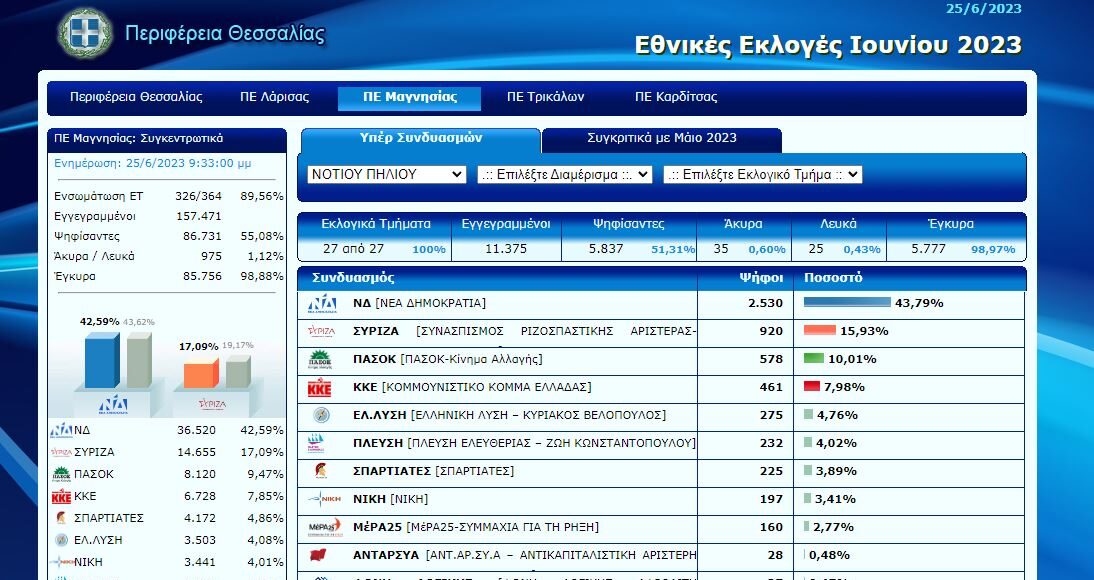Viewport: 1094px width, 580px height.
Task: Click the Ποσοστό column header
Action: click(833, 278)
